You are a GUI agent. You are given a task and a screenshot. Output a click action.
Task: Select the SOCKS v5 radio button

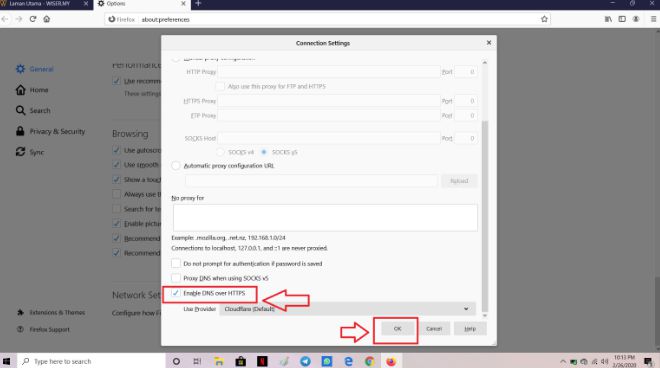coord(264,152)
